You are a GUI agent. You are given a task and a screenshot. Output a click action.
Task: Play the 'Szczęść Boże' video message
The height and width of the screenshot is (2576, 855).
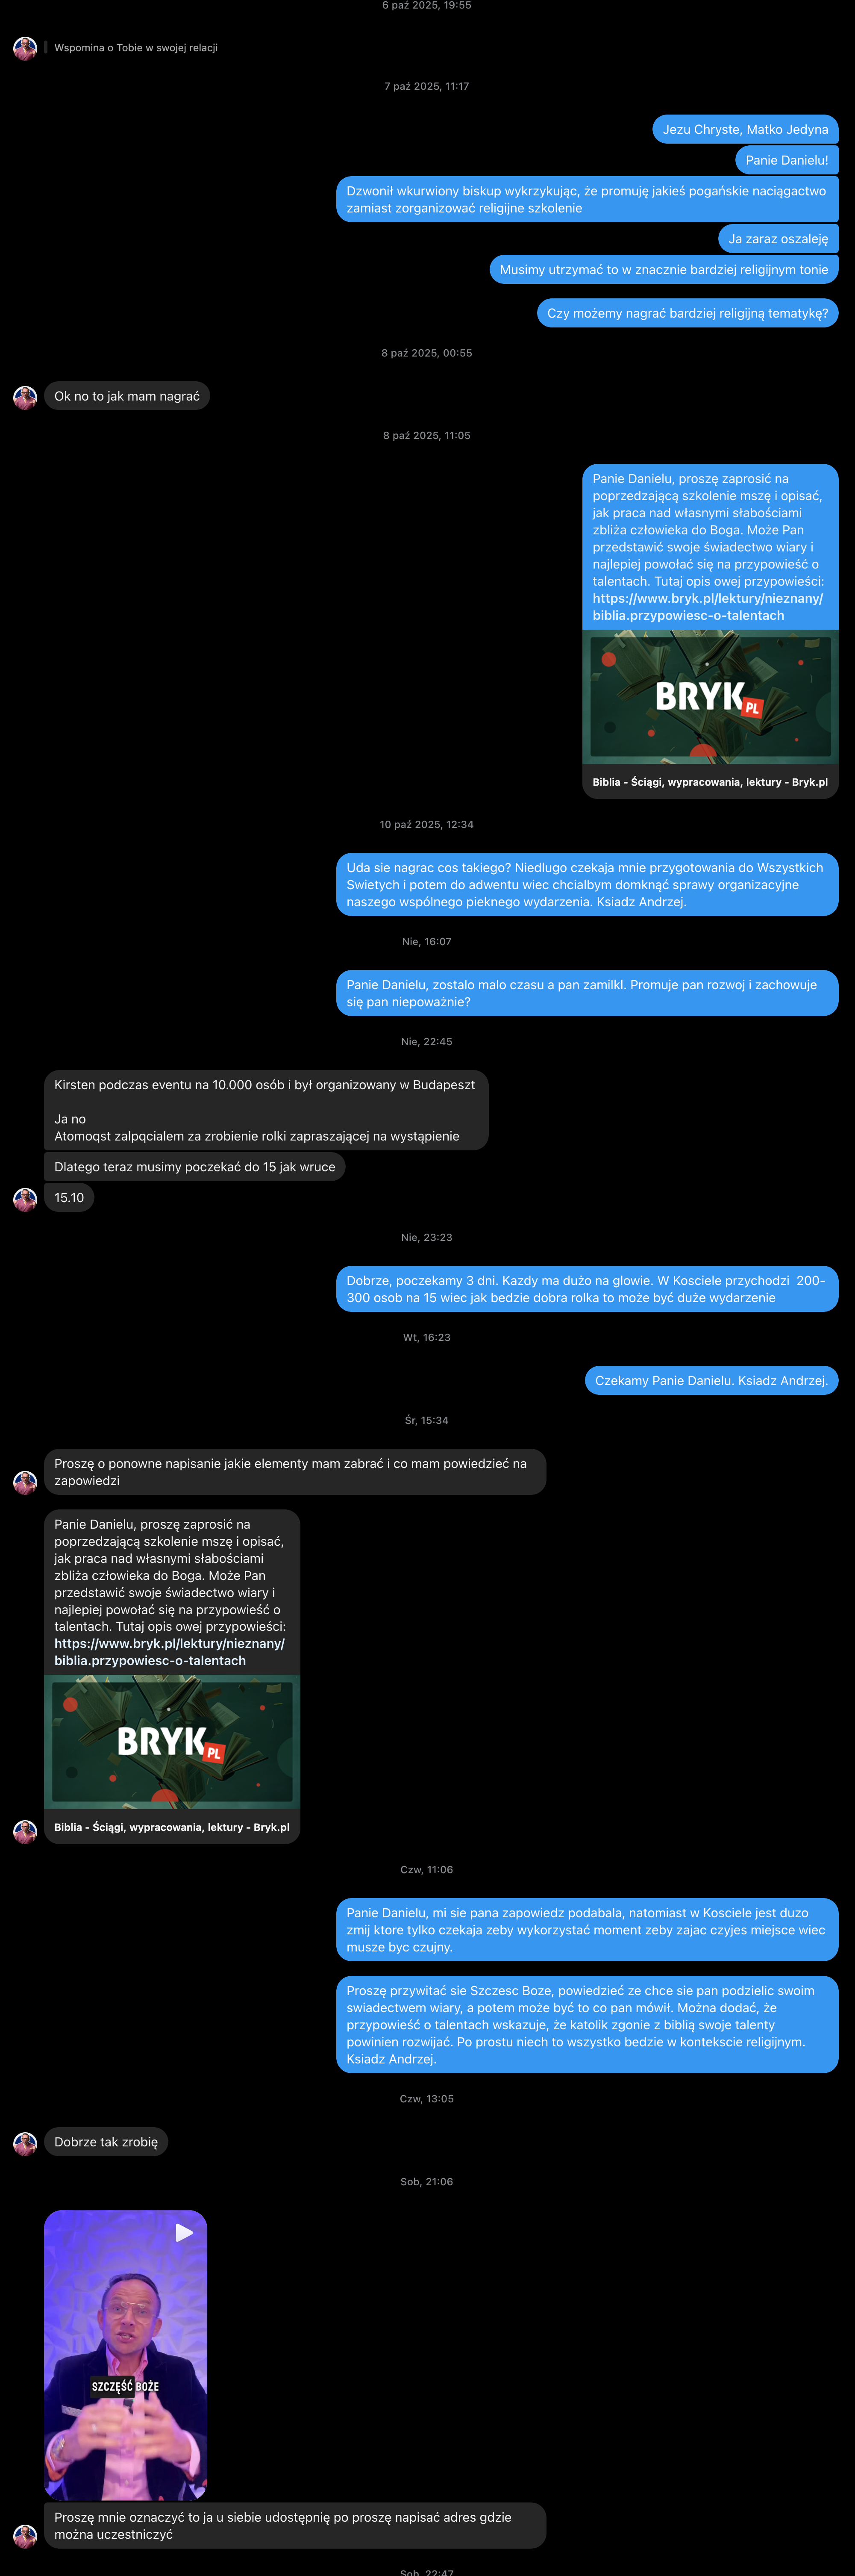coord(184,2232)
